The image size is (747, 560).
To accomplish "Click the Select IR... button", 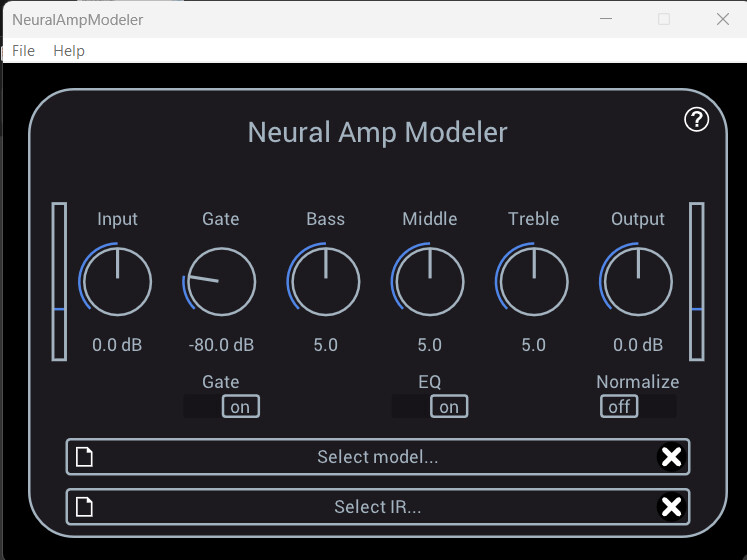I will [378, 507].
